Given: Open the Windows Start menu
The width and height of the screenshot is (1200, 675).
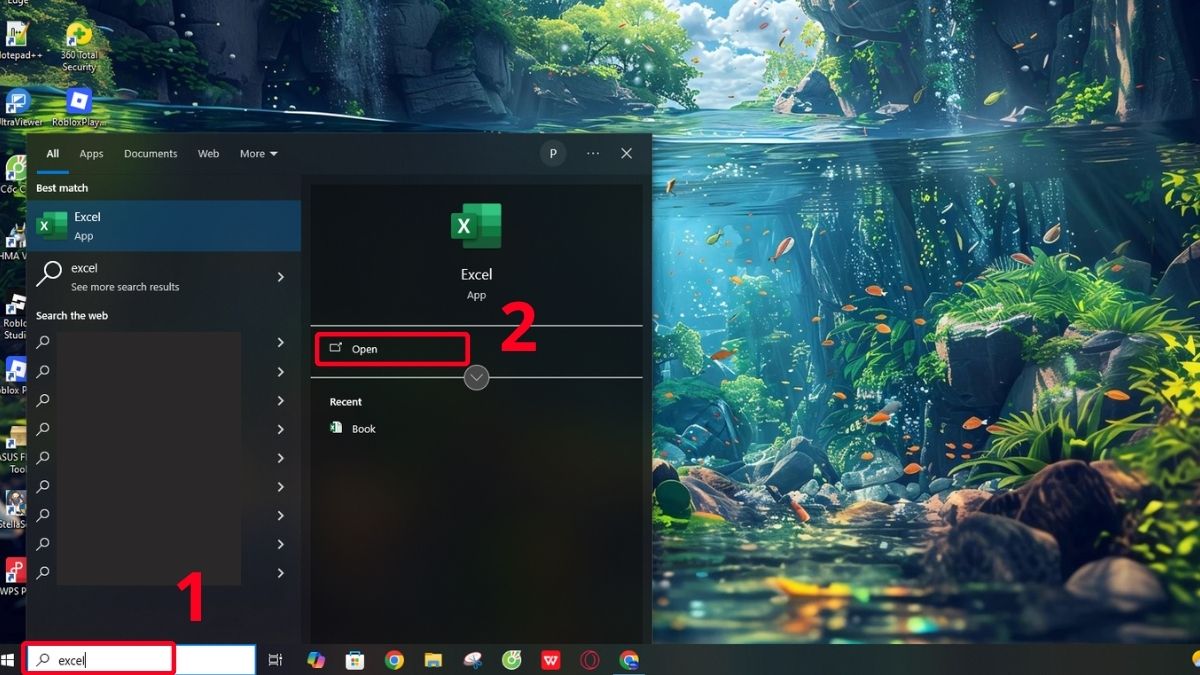Looking at the screenshot, I should [10, 660].
